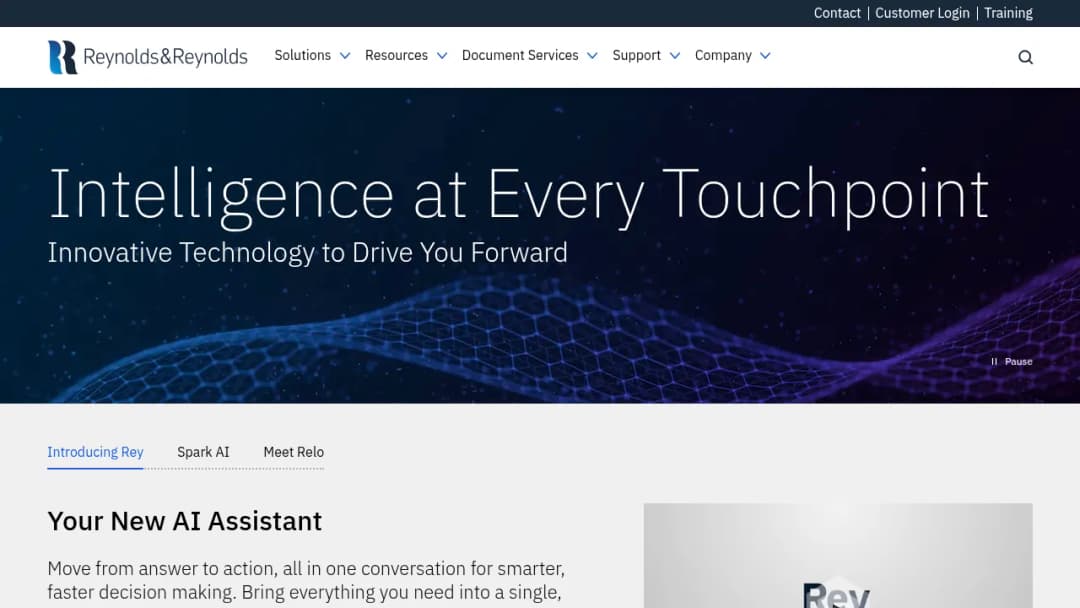The image size is (1080, 608).
Task: Visit the Training link
Action: (x=1008, y=13)
